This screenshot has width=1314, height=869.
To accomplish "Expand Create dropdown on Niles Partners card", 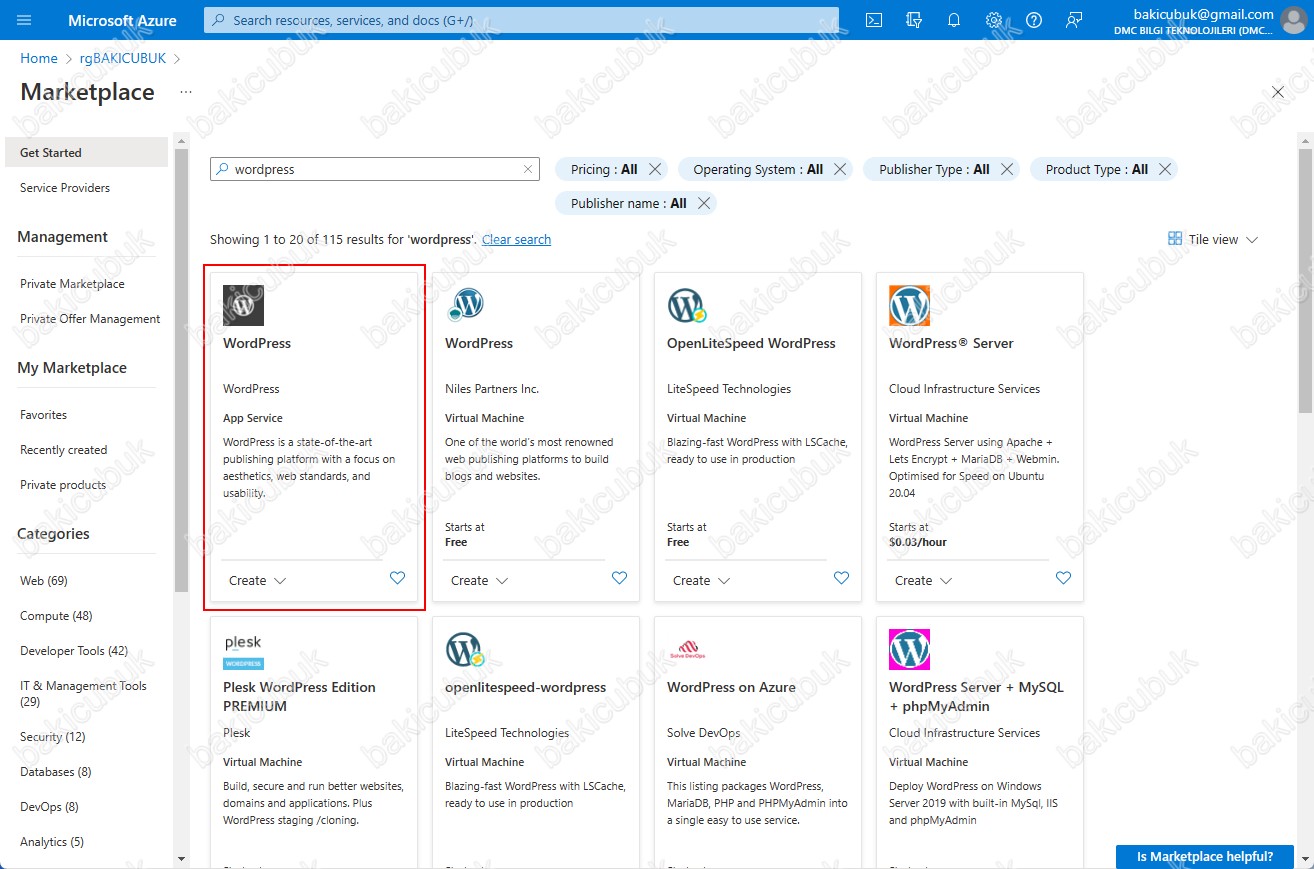I will [480, 580].
